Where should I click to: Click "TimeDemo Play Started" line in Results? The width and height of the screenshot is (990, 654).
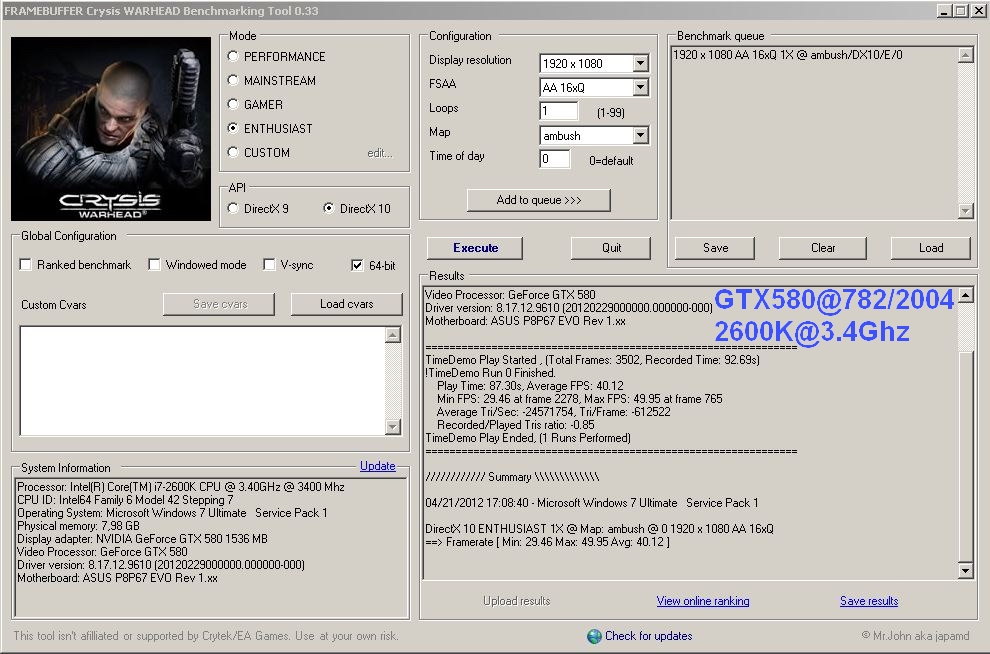pyautogui.click(x=592, y=360)
